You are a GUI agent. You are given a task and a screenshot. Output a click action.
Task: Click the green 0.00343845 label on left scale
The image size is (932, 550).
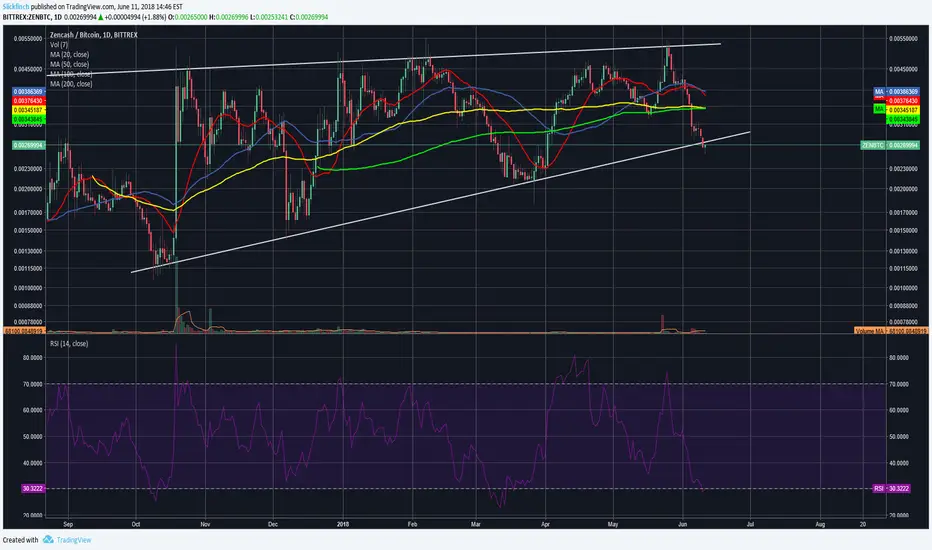[29, 120]
